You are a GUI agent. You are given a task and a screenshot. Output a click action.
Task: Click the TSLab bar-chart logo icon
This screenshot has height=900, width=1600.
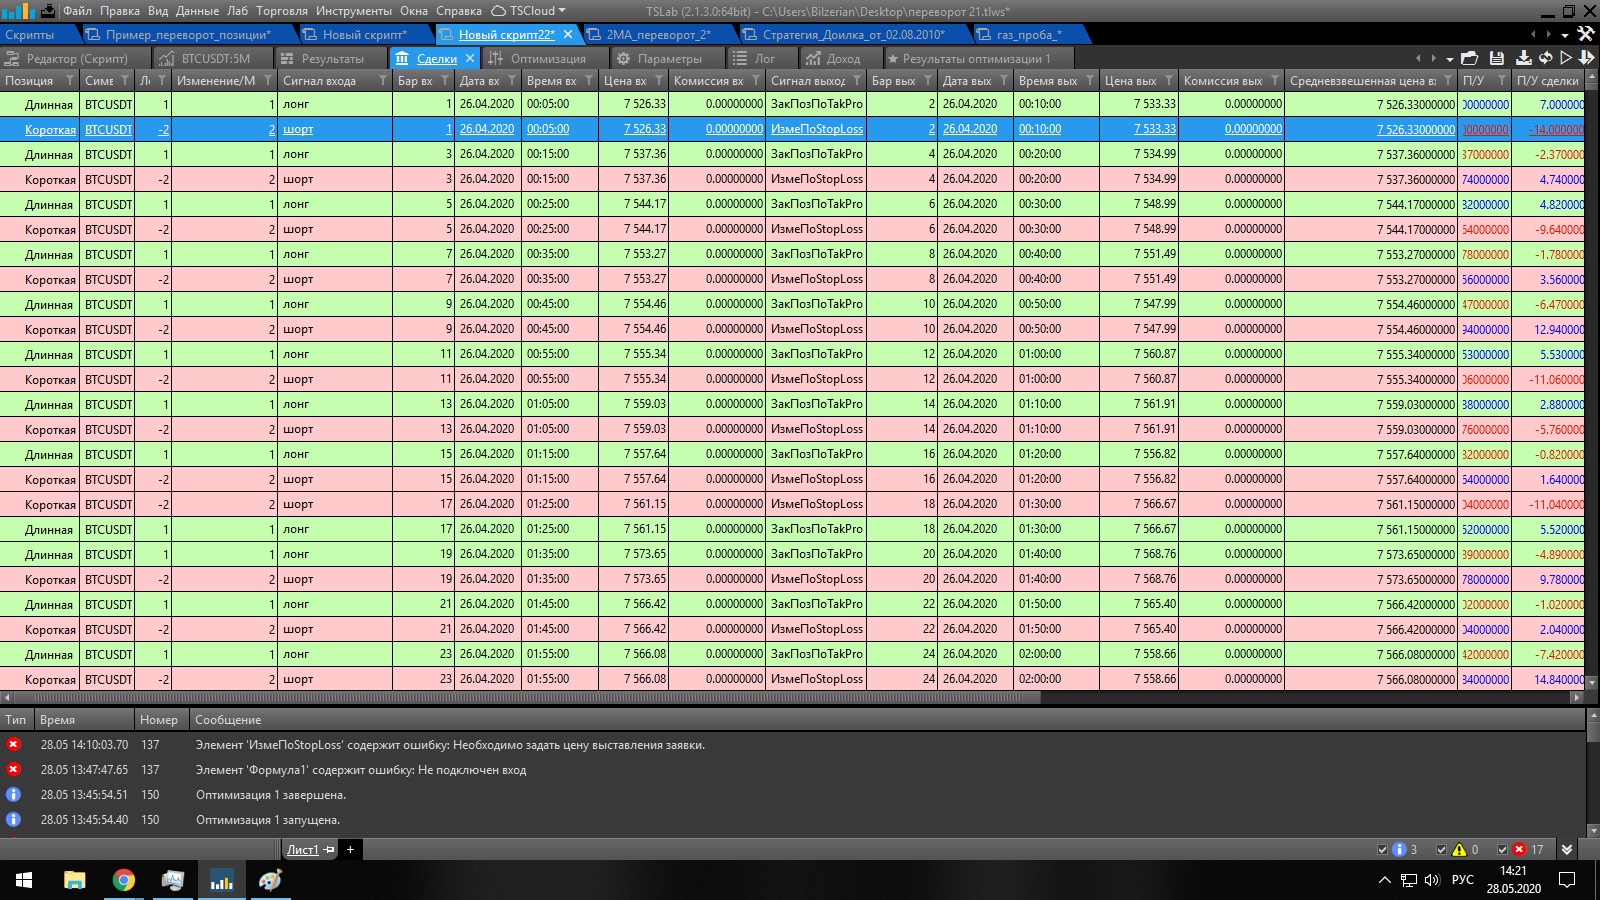pyautogui.click(x=18, y=11)
